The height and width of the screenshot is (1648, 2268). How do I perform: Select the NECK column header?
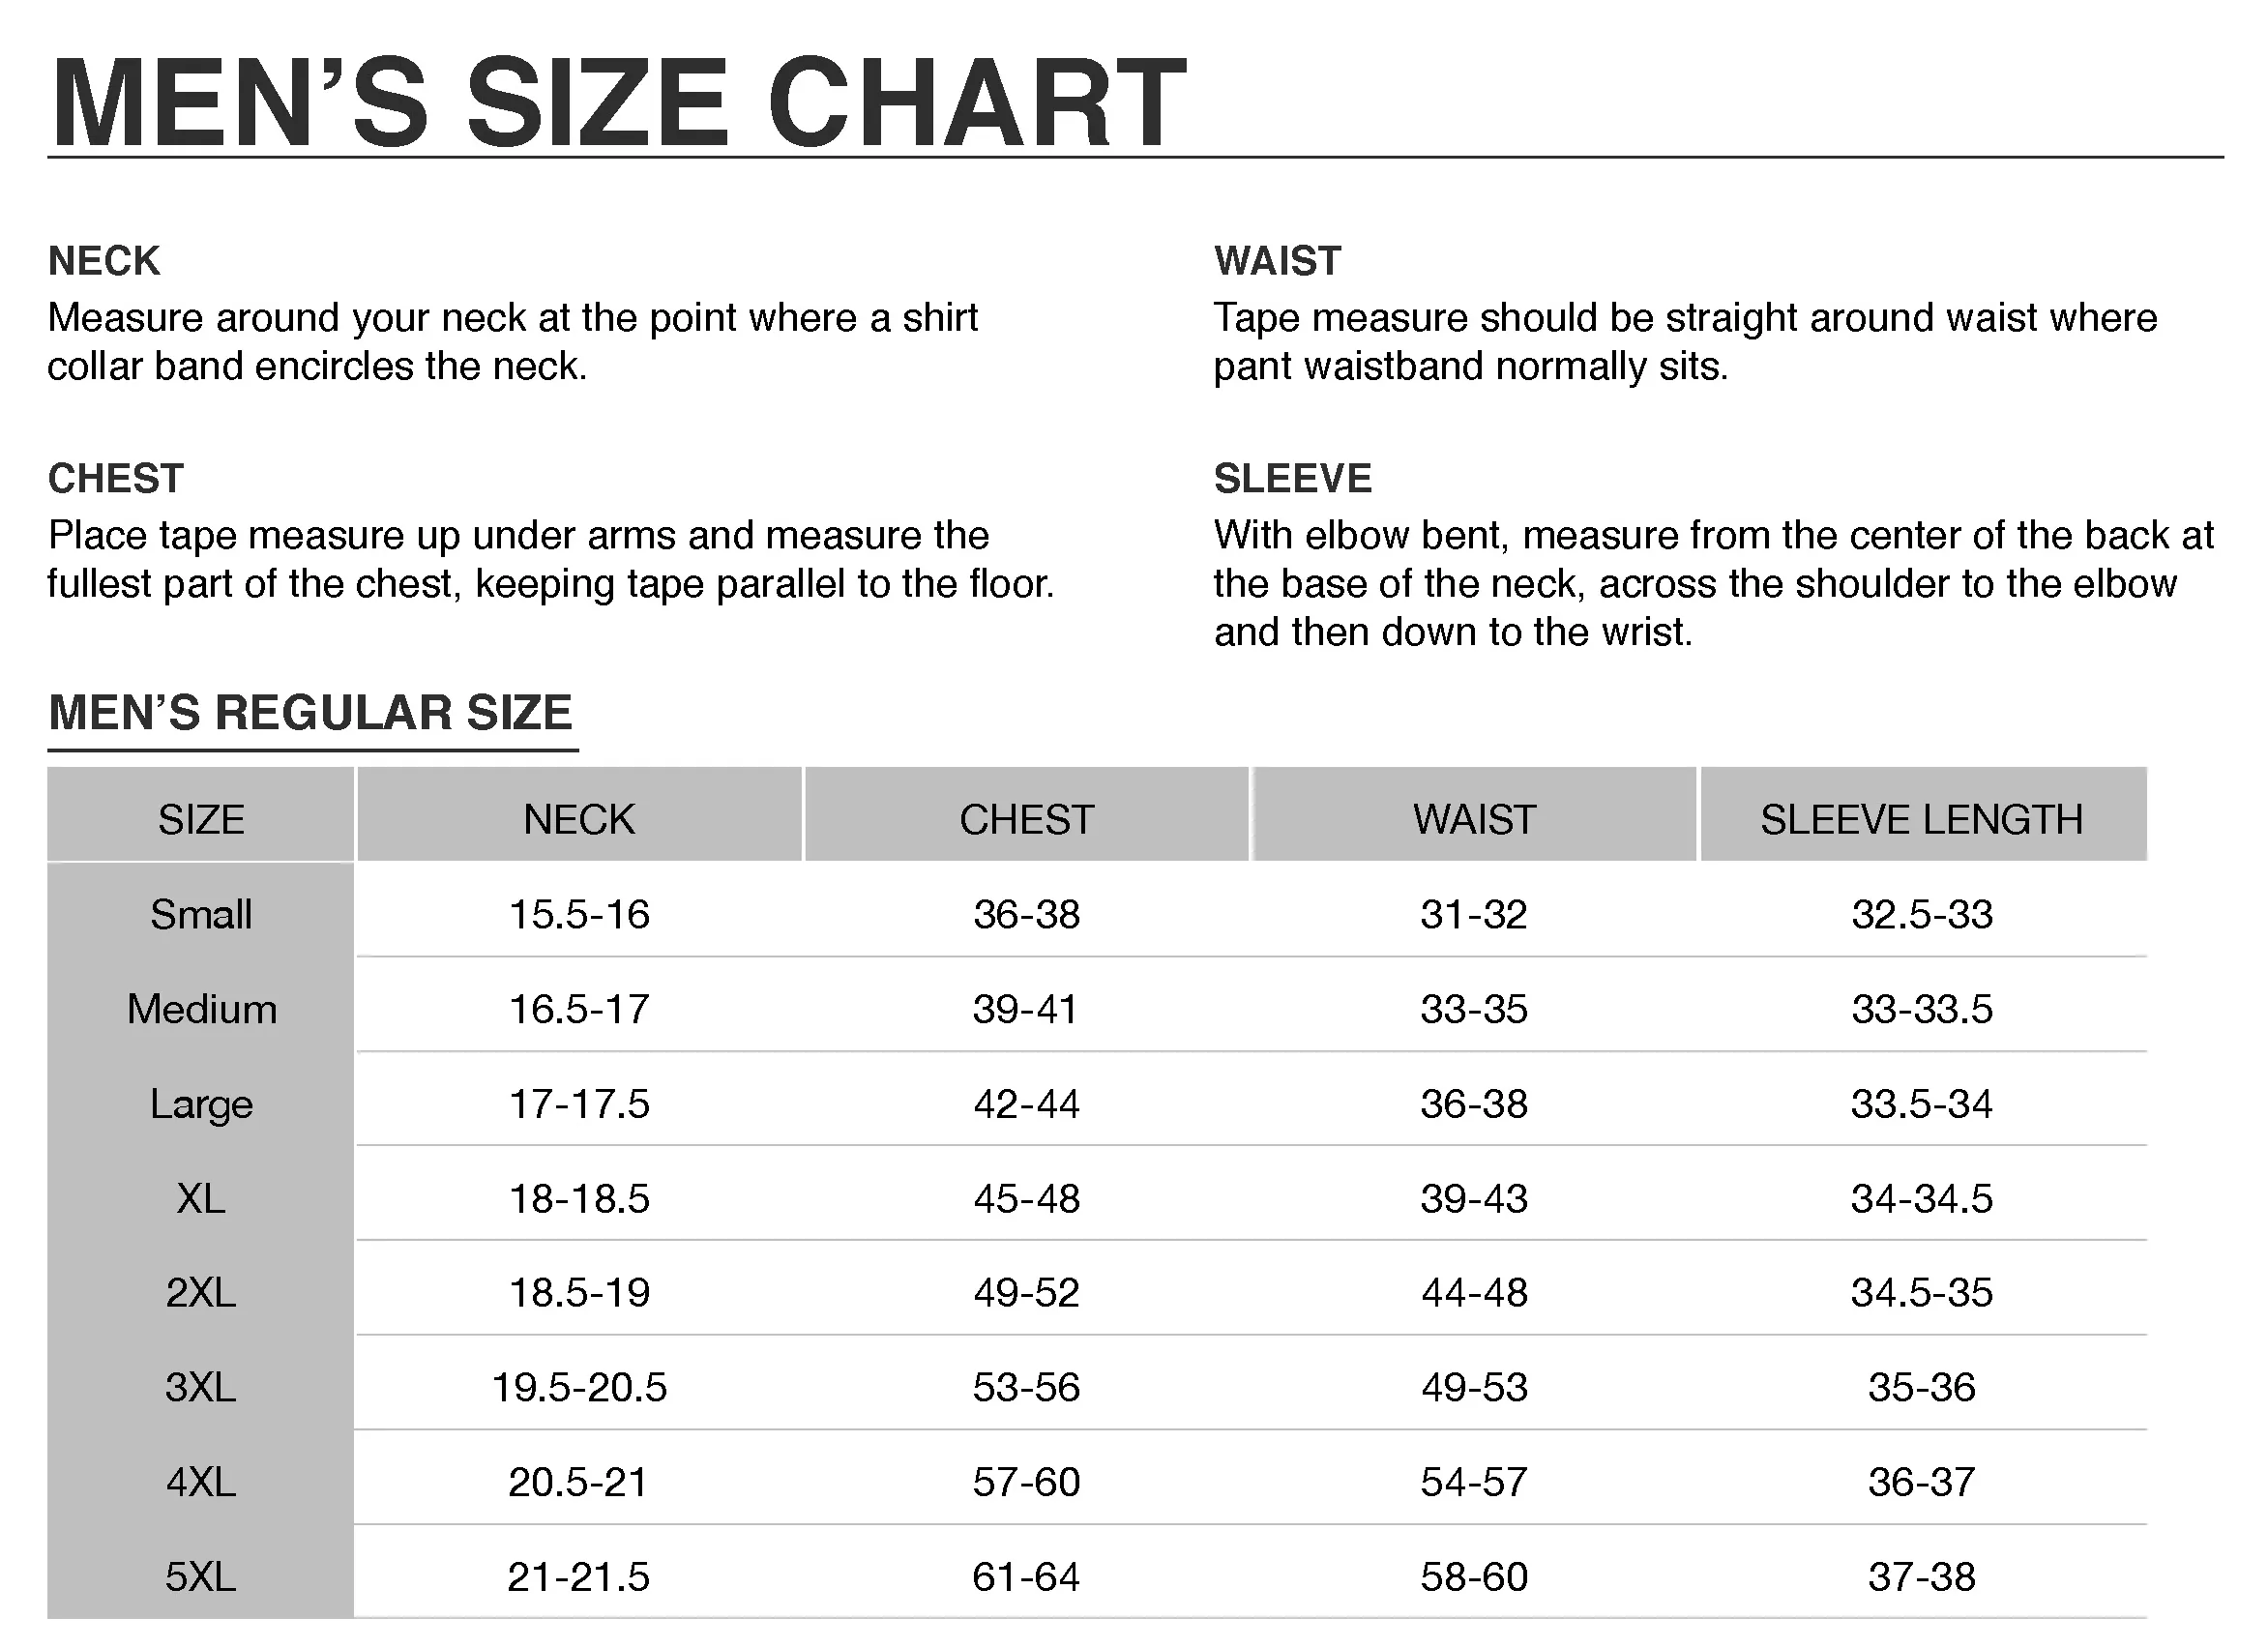579,819
